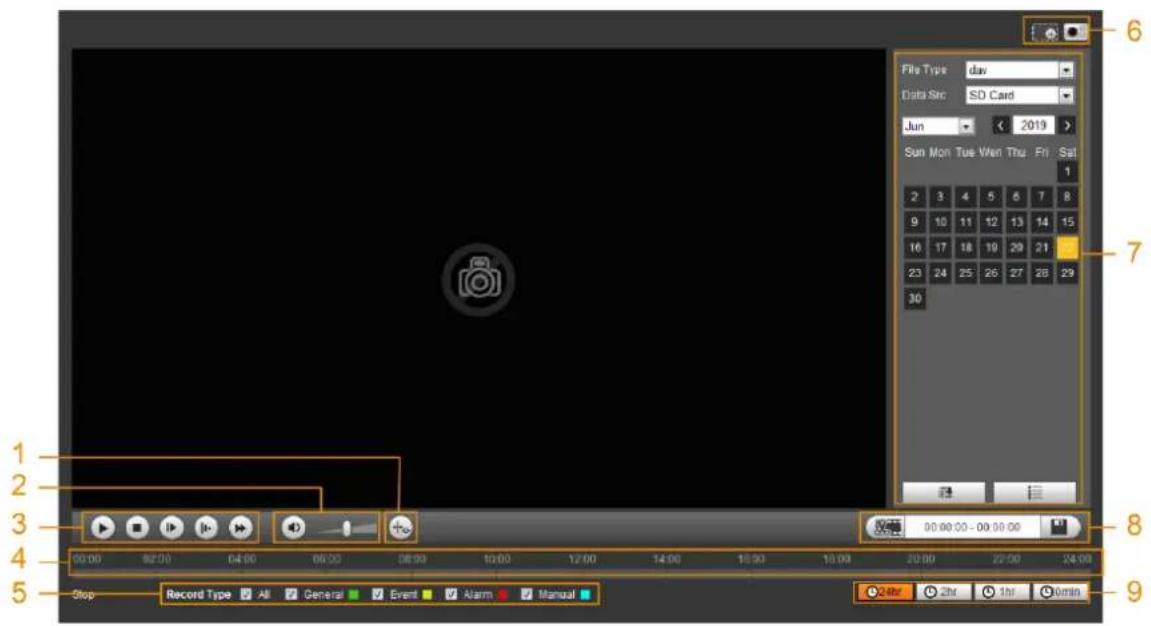Set the timeline scale to 1hr
Image resolution: width=1151 pixels, height=626 pixels.
point(1003,592)
